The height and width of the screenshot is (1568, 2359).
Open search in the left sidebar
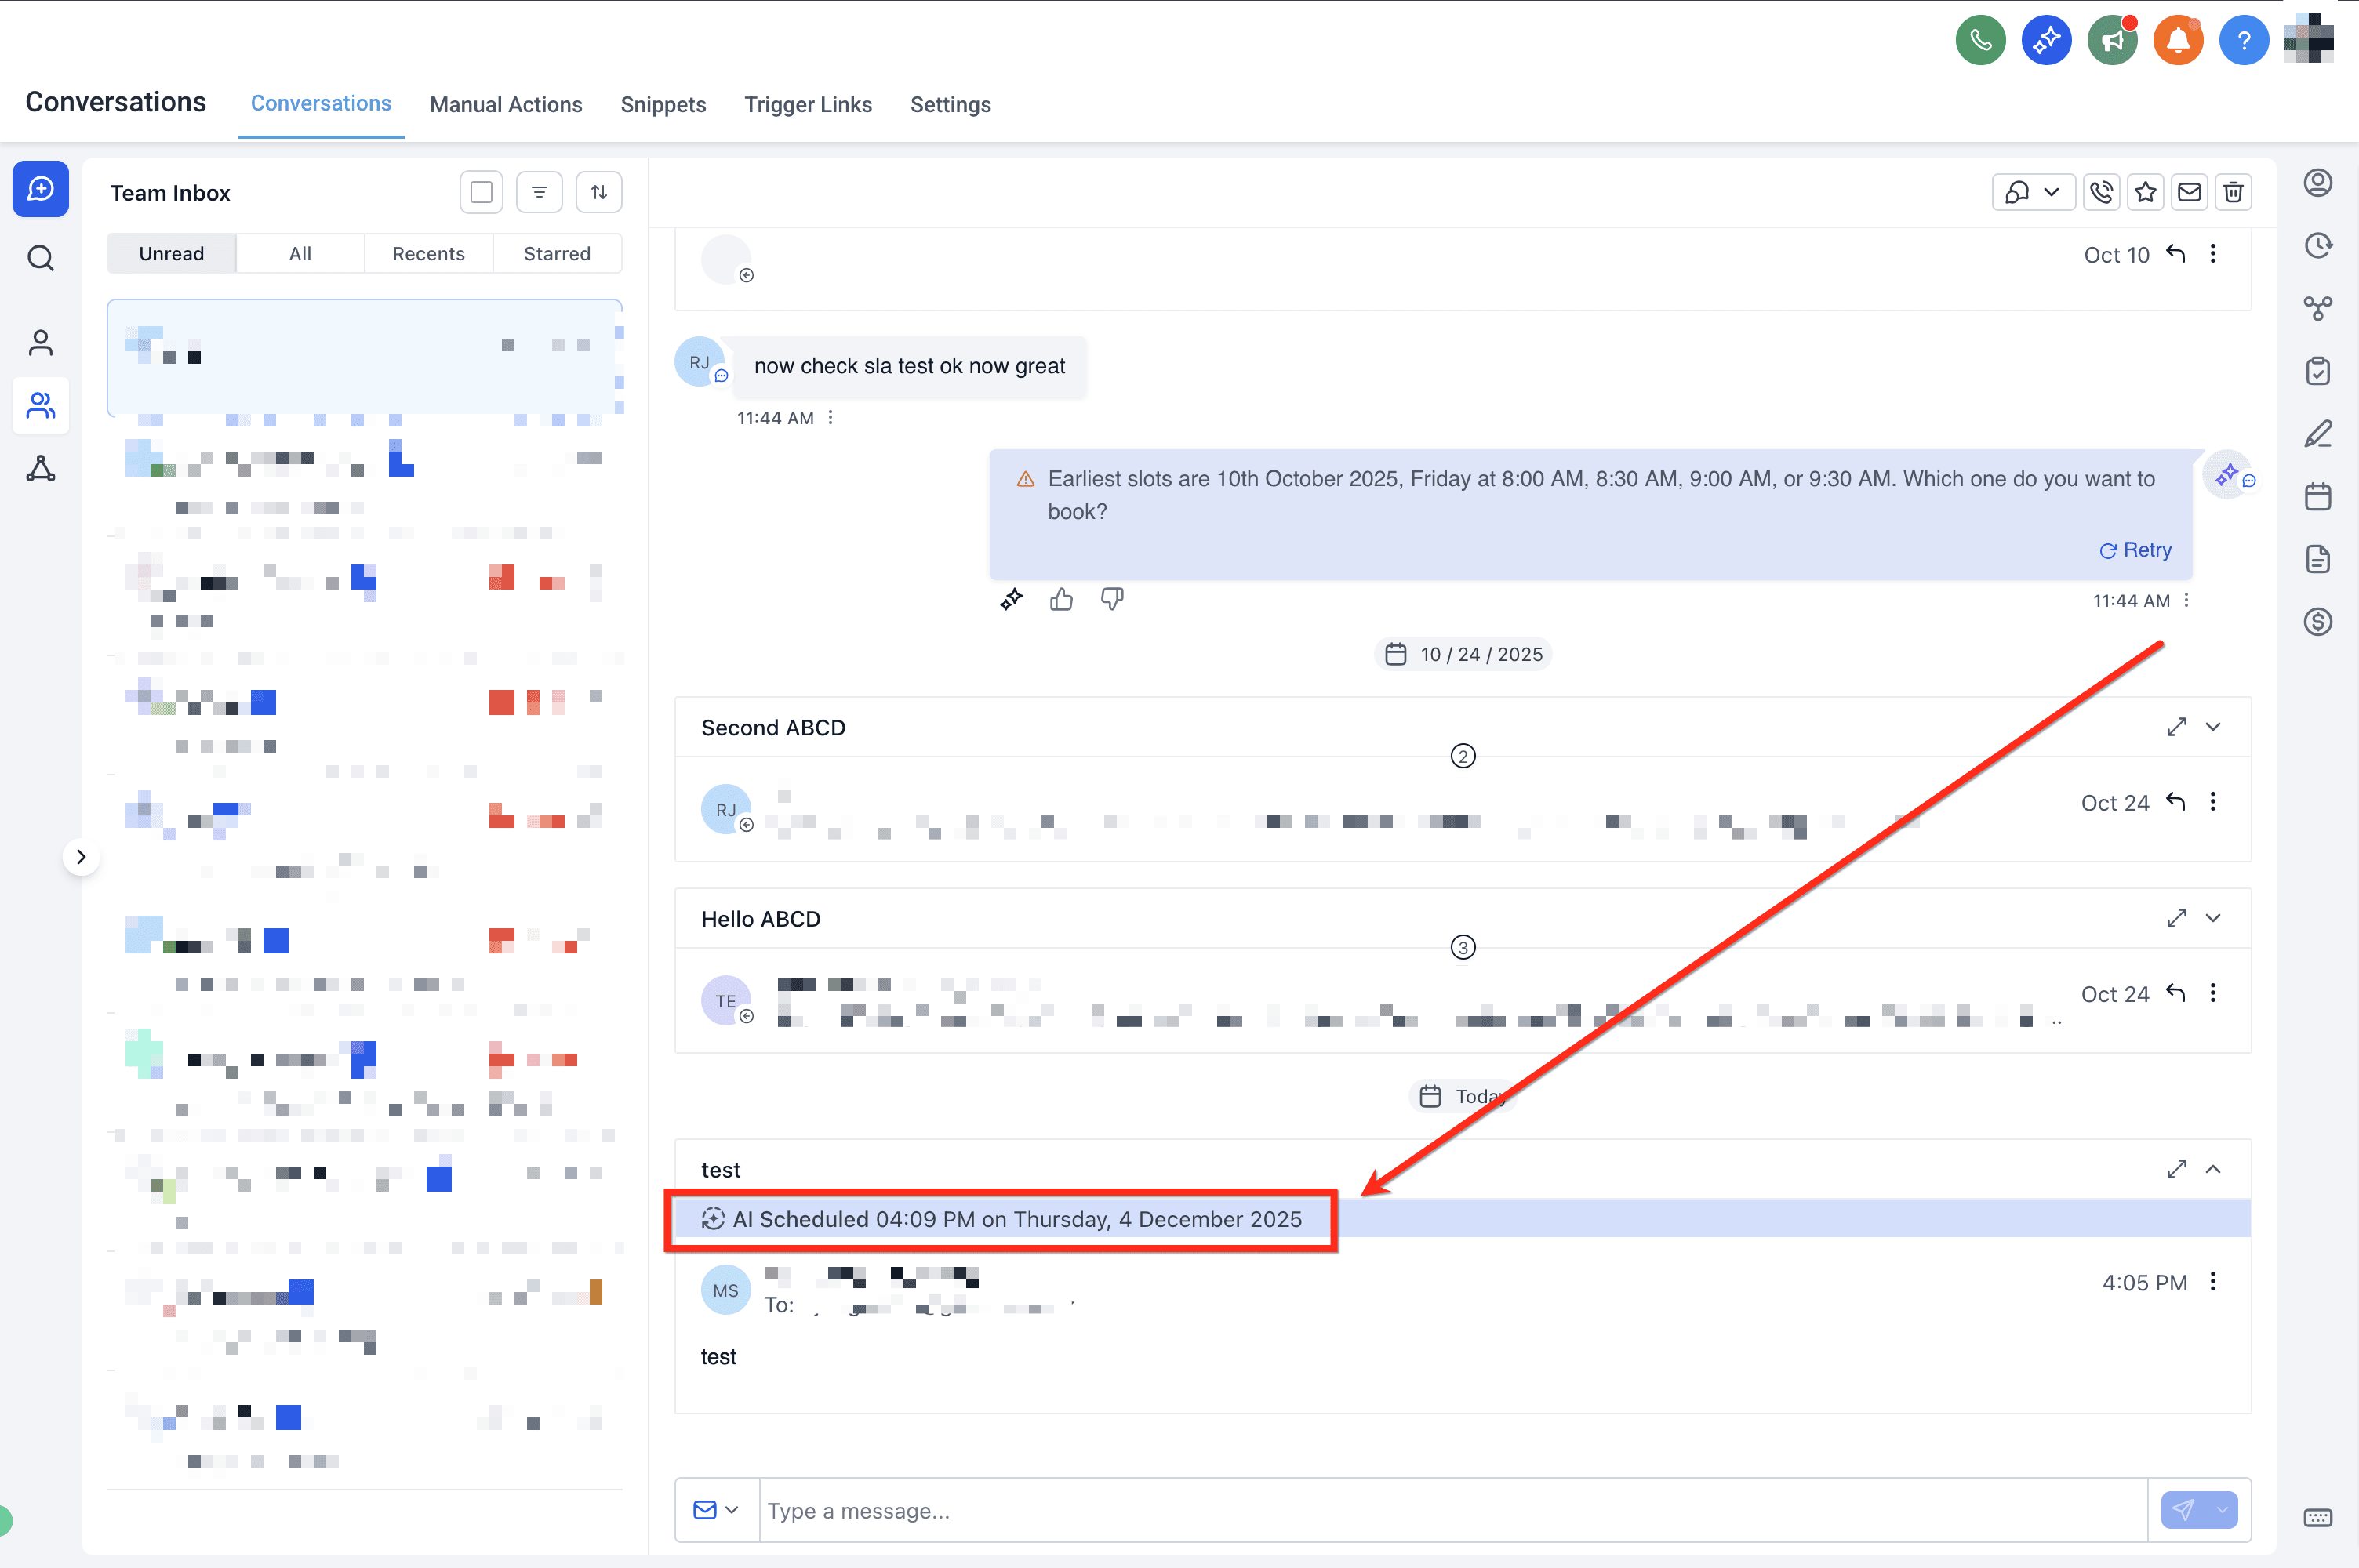(x=41, y=258)
